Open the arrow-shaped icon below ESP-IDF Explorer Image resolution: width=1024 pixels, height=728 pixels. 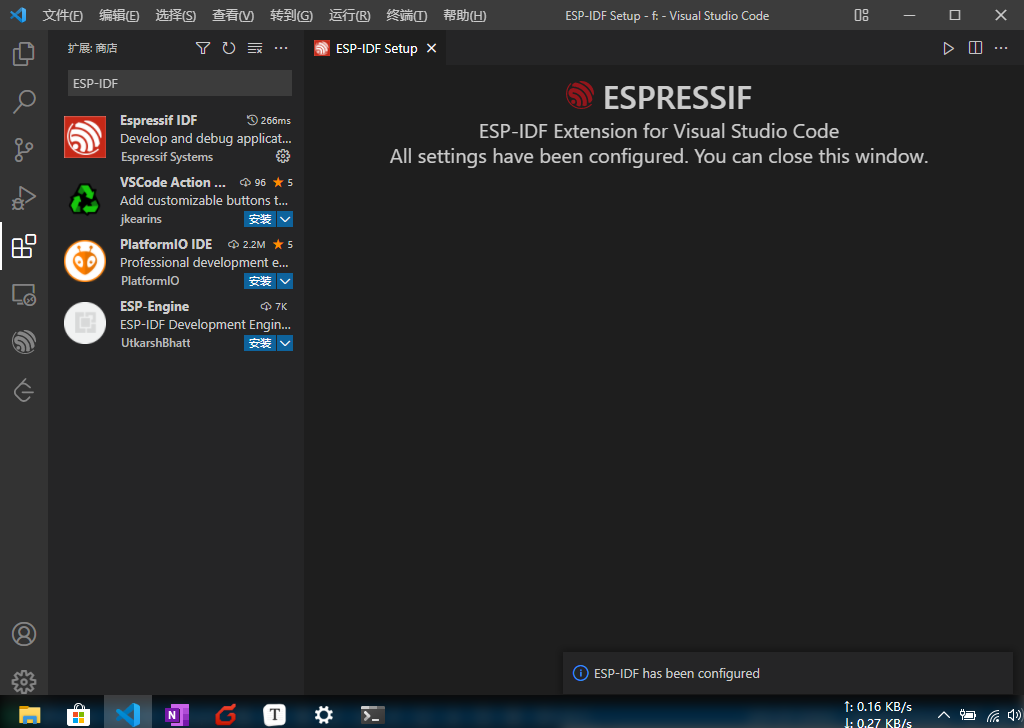pyautogui.click(x=24, y=390)
